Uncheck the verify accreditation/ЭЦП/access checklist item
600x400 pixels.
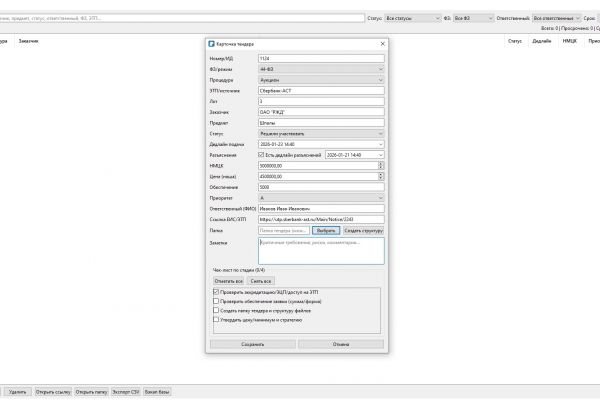[216, 292]
